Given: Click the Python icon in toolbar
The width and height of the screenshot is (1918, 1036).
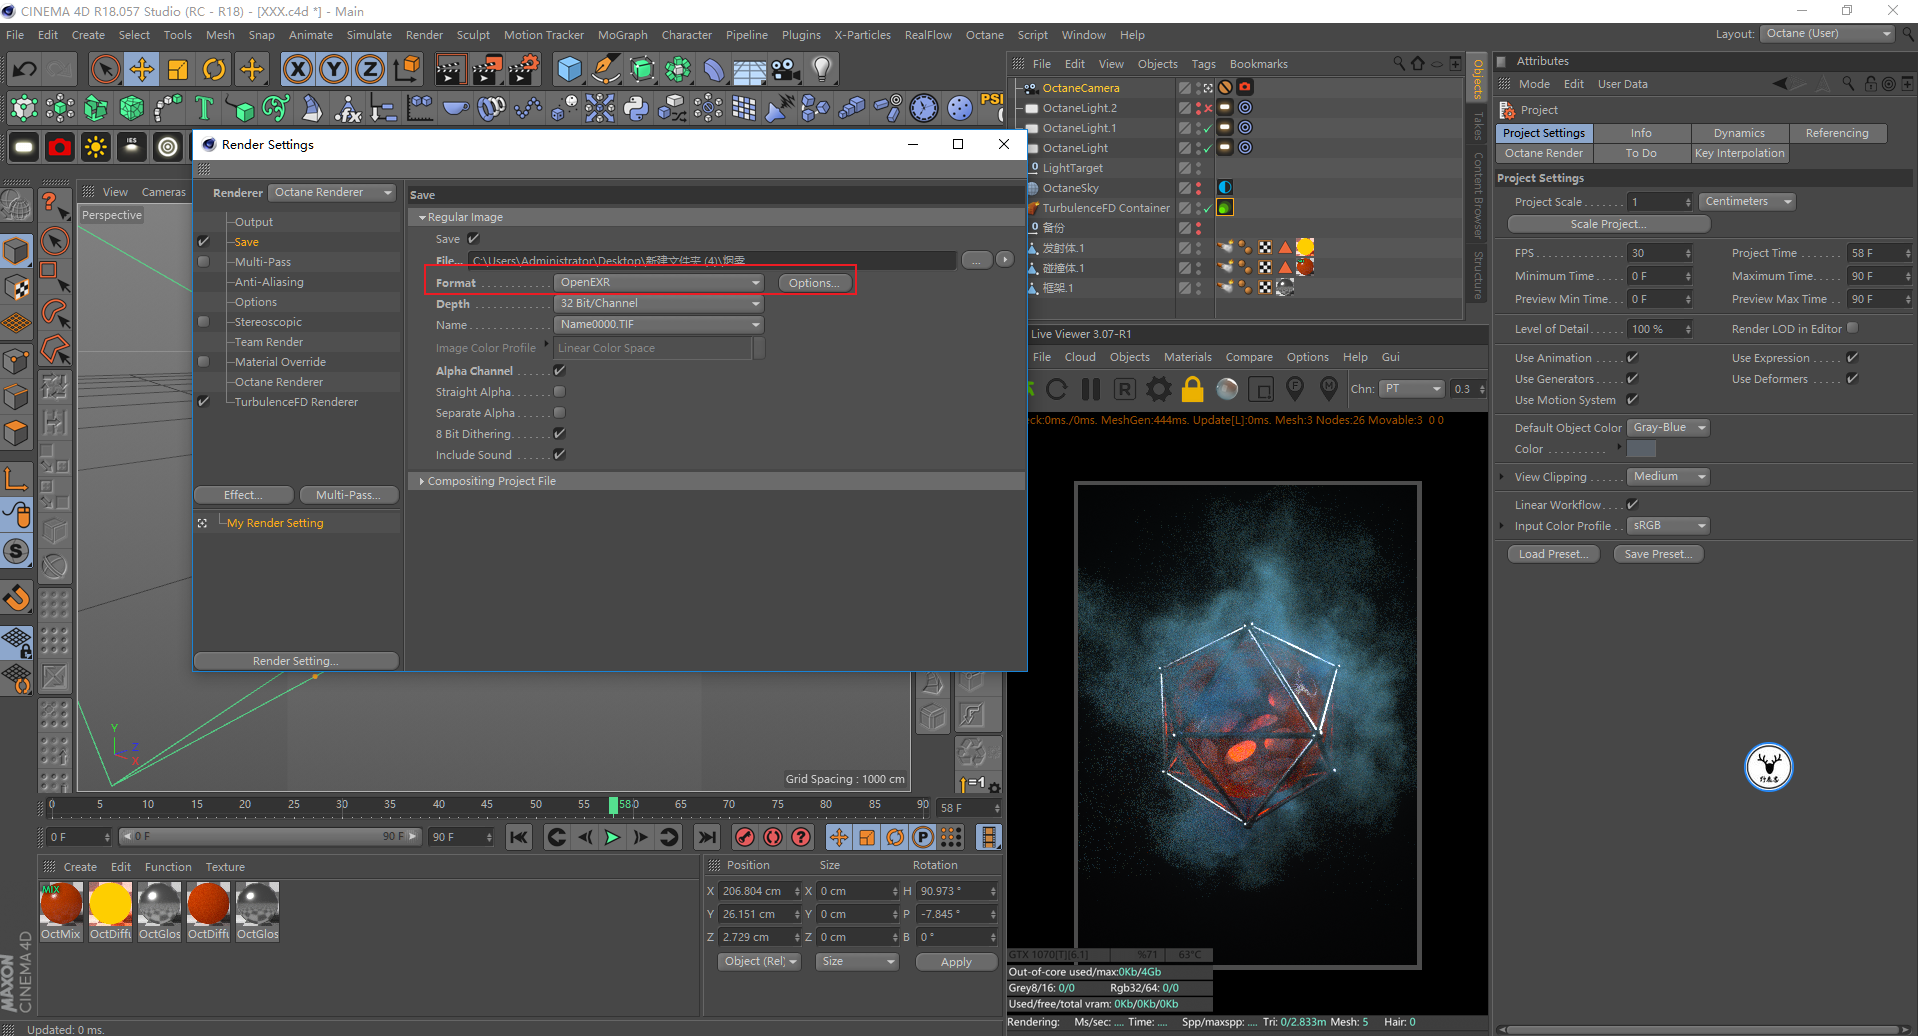Looking at the screenshot, I should pos(636,108).
